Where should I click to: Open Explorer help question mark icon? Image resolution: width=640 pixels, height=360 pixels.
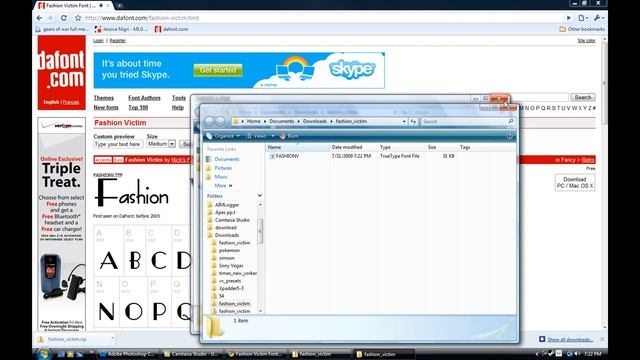(509, 136)
